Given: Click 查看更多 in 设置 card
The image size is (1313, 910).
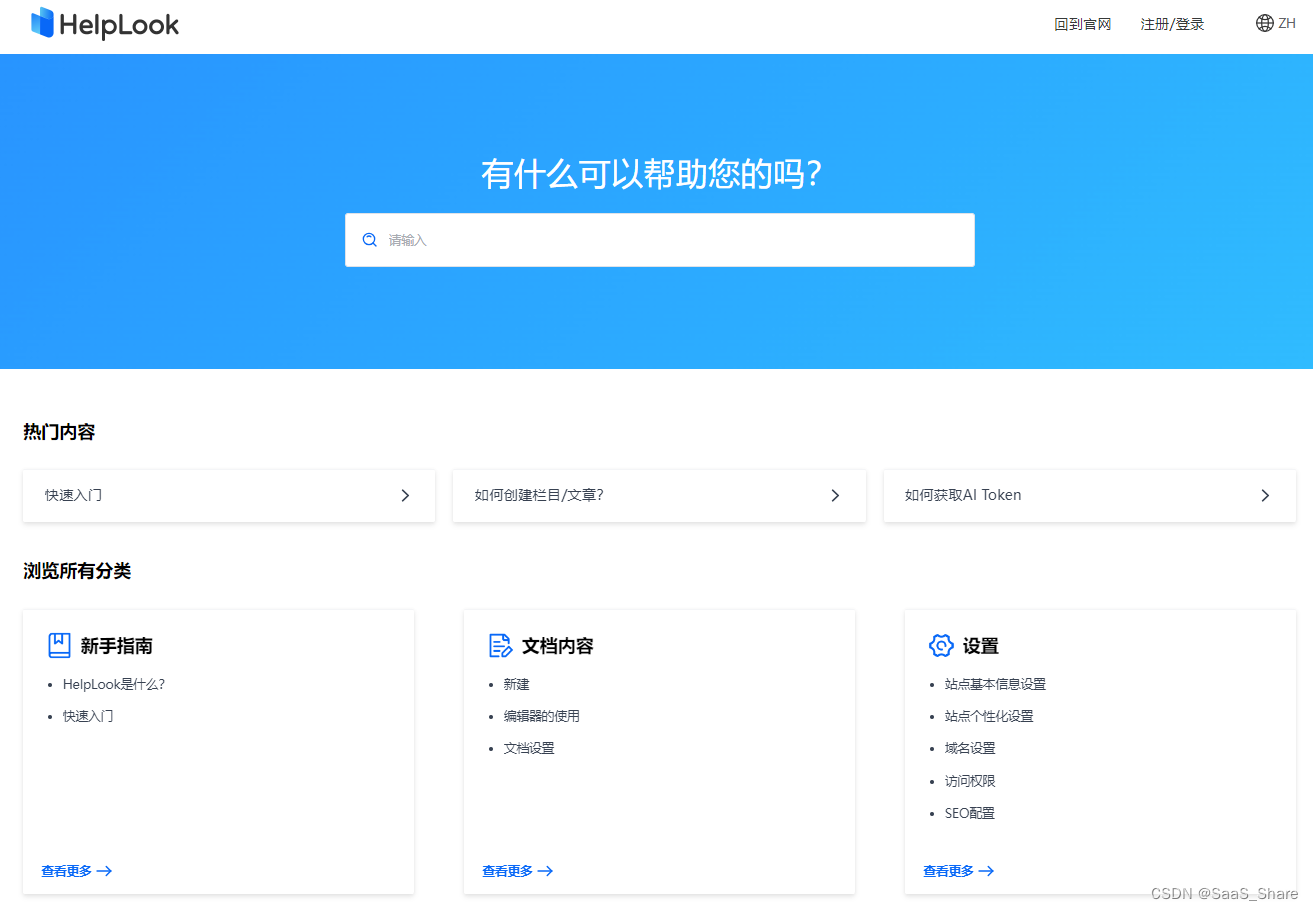Looking at the screenshot, I should tap(949, 871).
